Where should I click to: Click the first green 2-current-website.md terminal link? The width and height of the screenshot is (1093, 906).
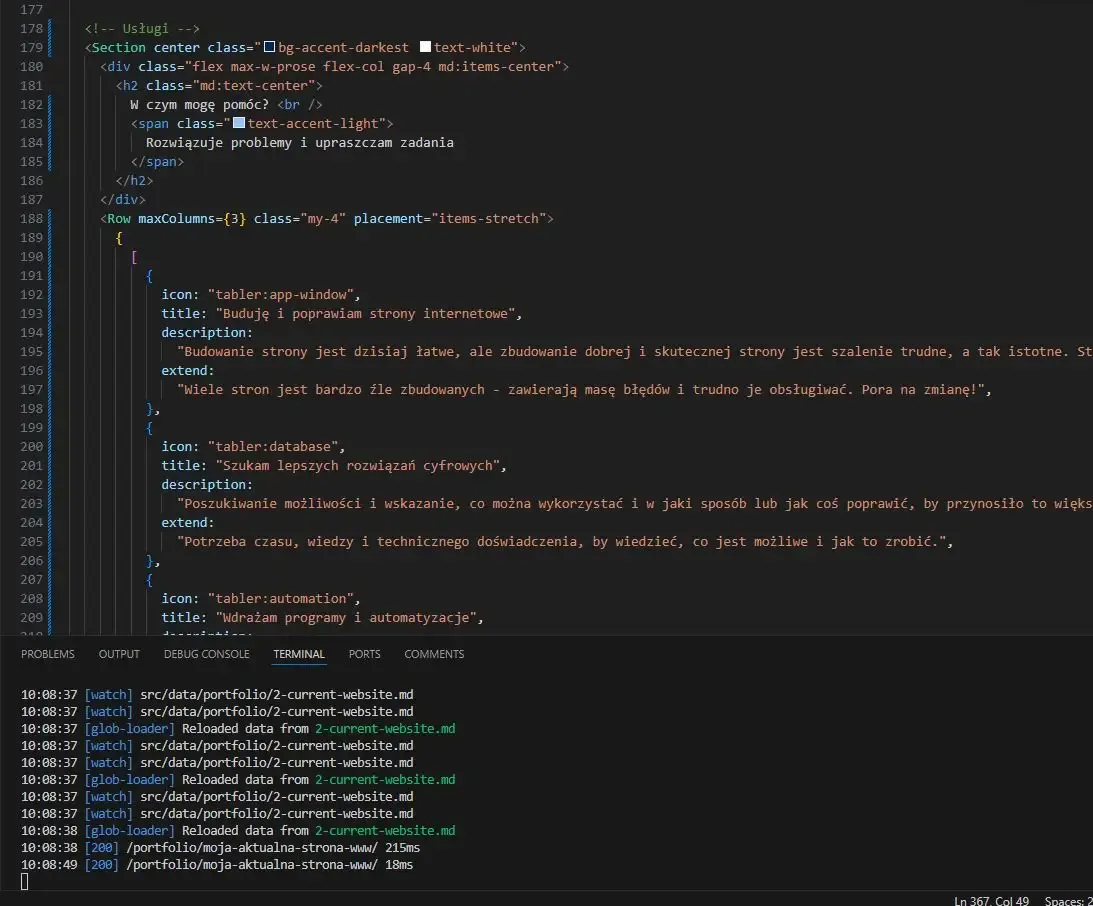[384, 728]
